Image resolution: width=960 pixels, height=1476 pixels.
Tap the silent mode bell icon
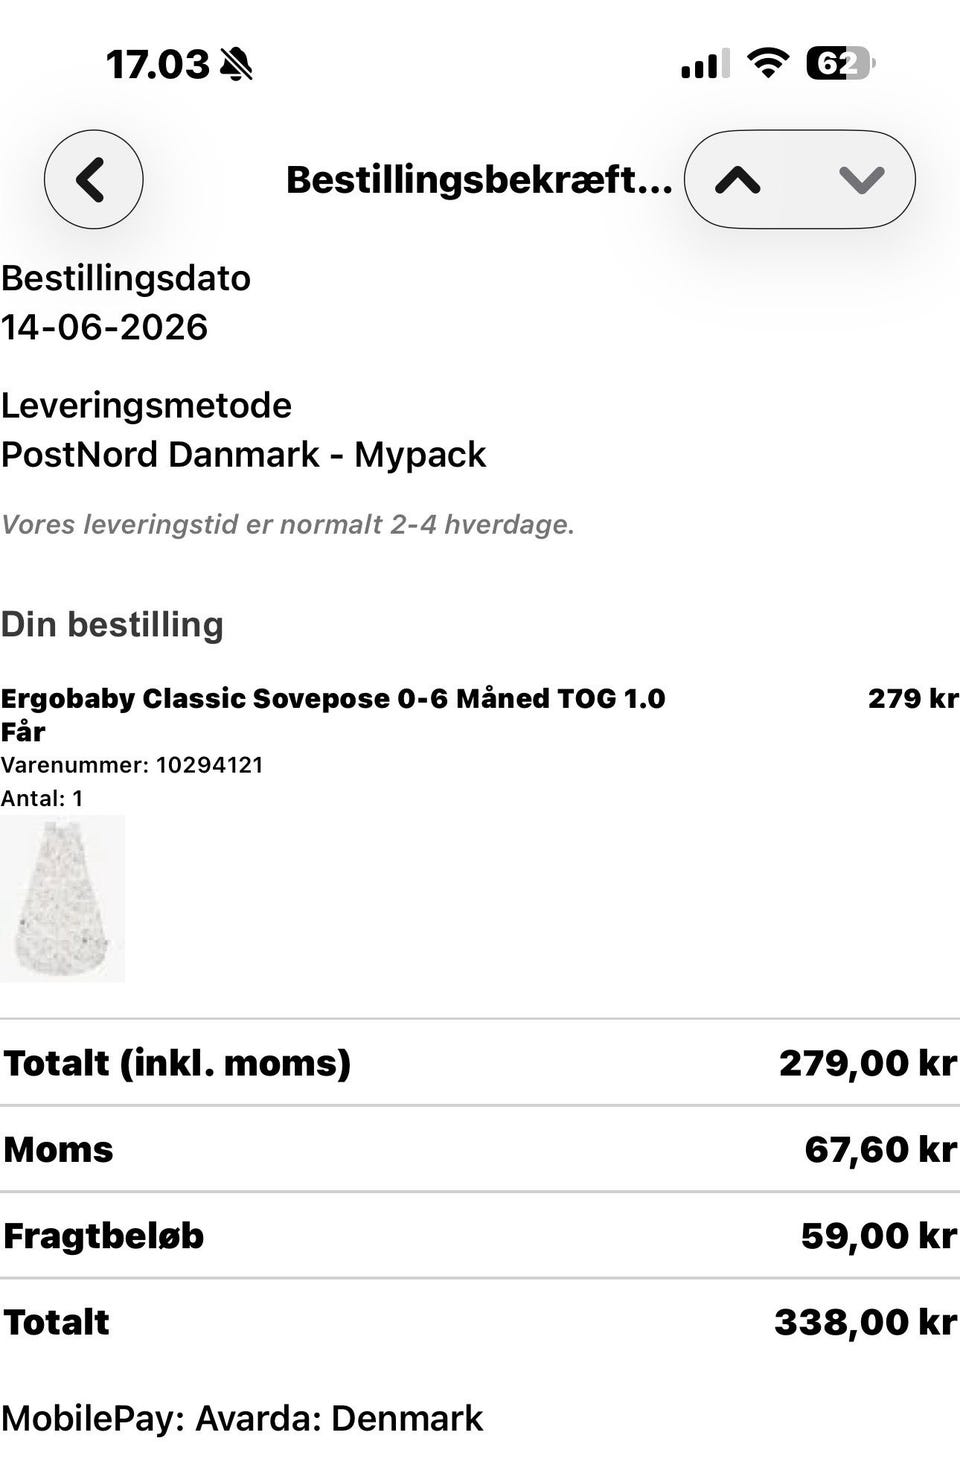[x=236, y=65]
